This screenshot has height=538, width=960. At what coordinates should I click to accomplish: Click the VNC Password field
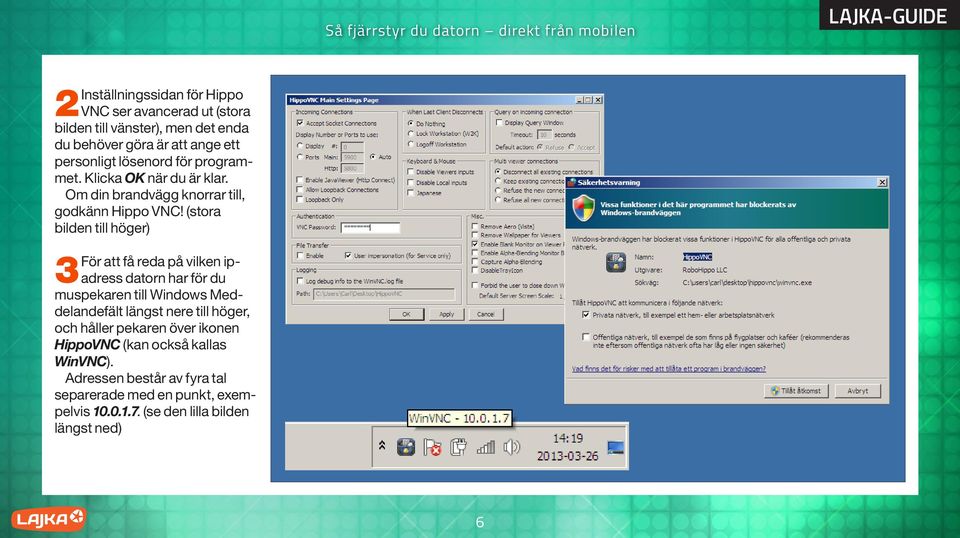click(x=370, y=227)
